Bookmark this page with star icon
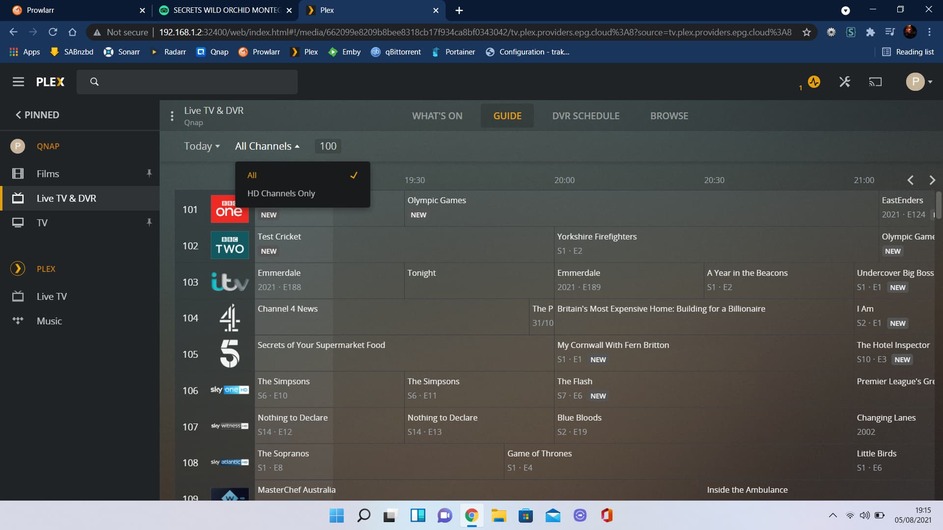 click(x=806, y=32)
